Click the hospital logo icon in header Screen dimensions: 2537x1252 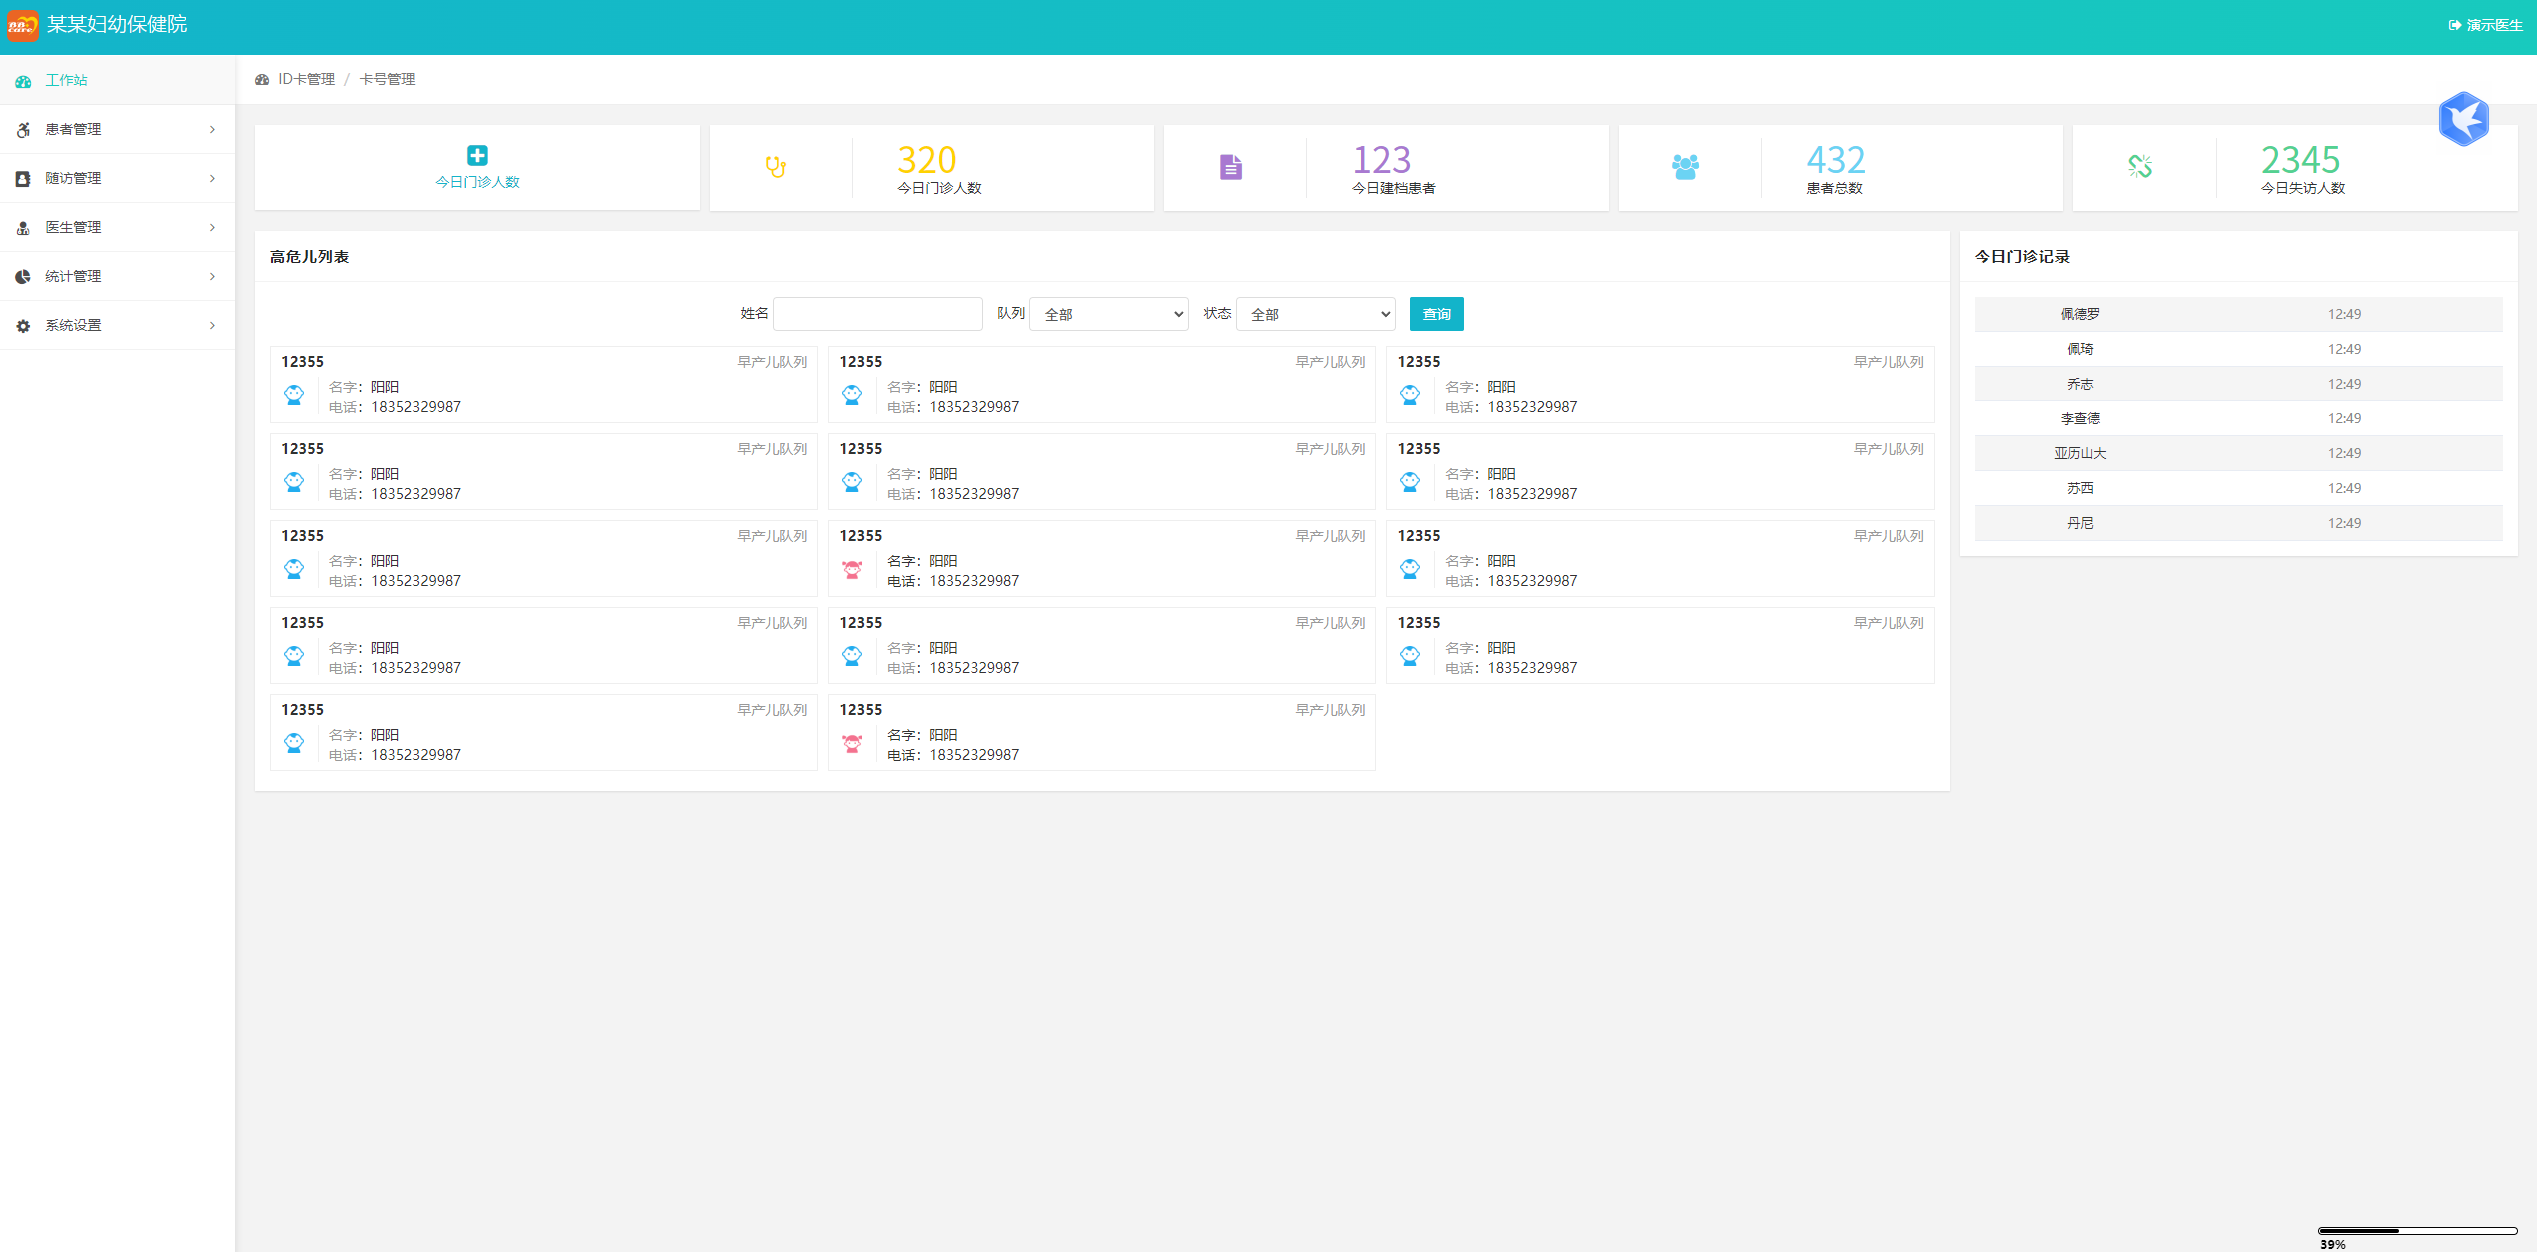tap(23, 25)
